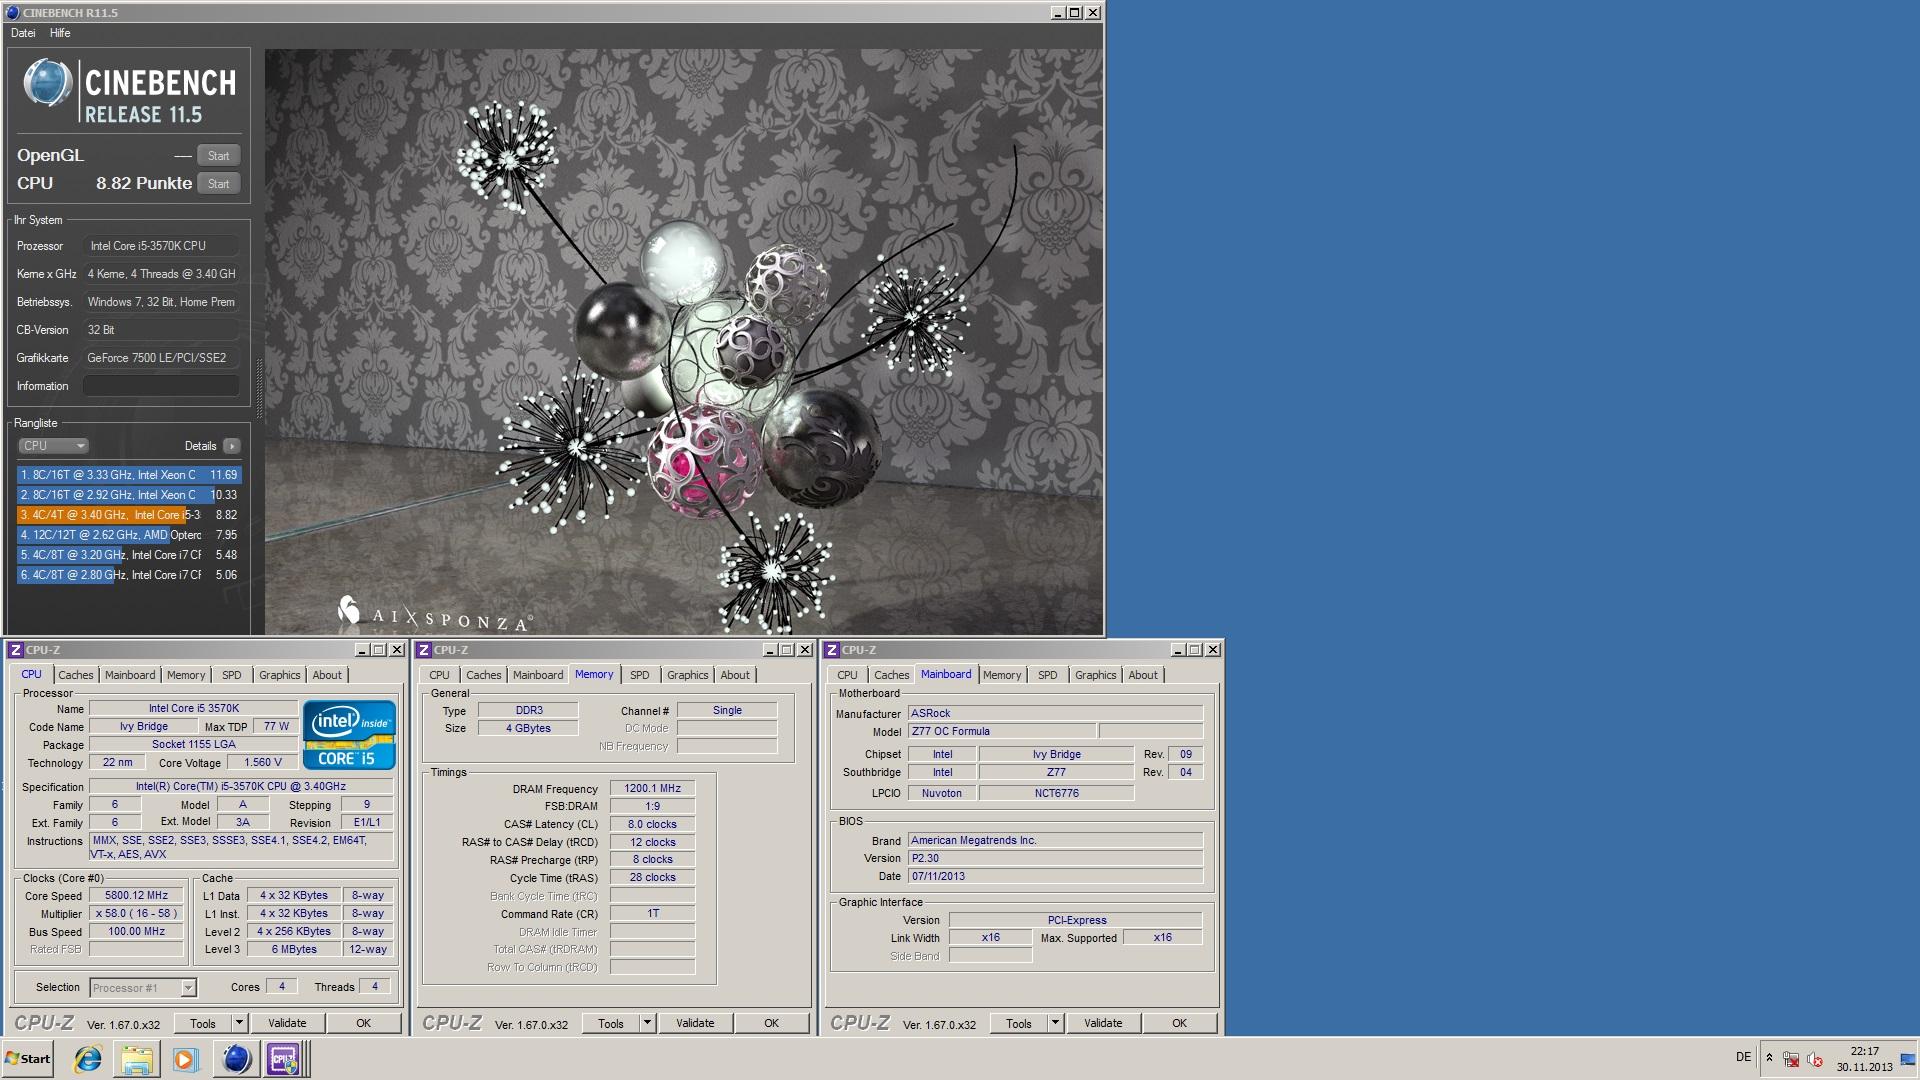Select AMD Opteron 7.95 ranking entry
This screenshot has height=1080, width=1920.
pyautogui.click(x=129, y=535)
